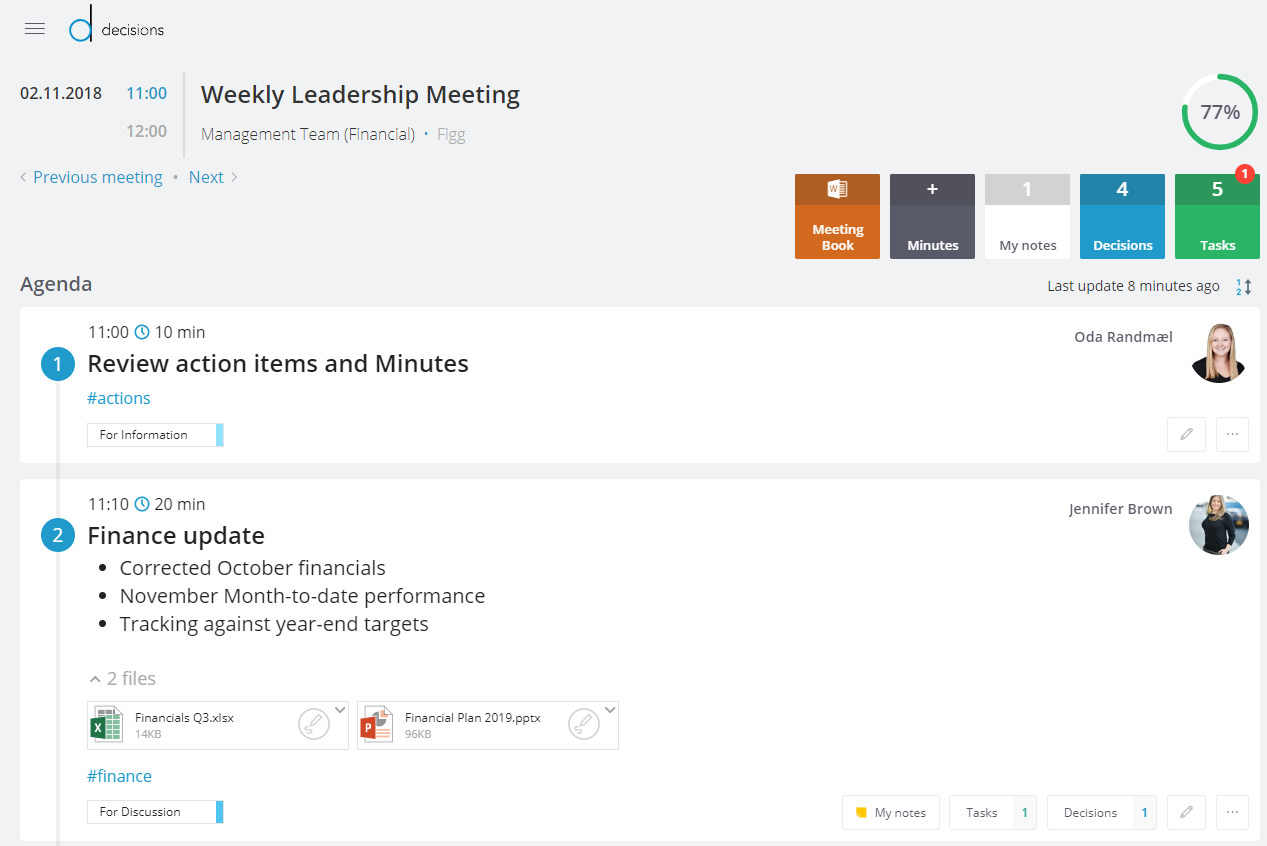Image resolution: width=1267 pixels, height=846 pixels.
Task: Click the annotate icon on Financial Plan 2019.pptx
Action: coord(584,724)
